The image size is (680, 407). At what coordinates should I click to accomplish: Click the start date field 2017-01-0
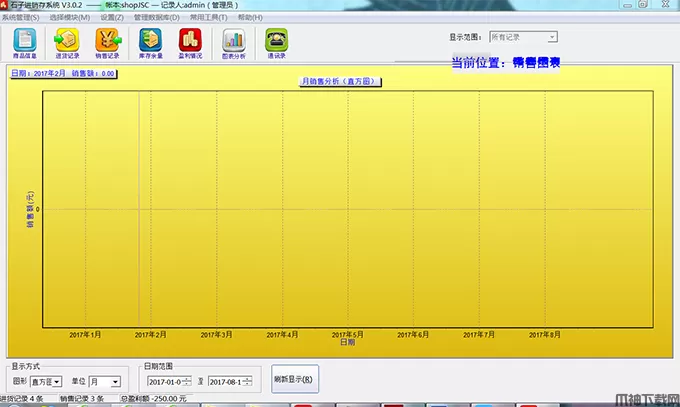tap(166, 381)
